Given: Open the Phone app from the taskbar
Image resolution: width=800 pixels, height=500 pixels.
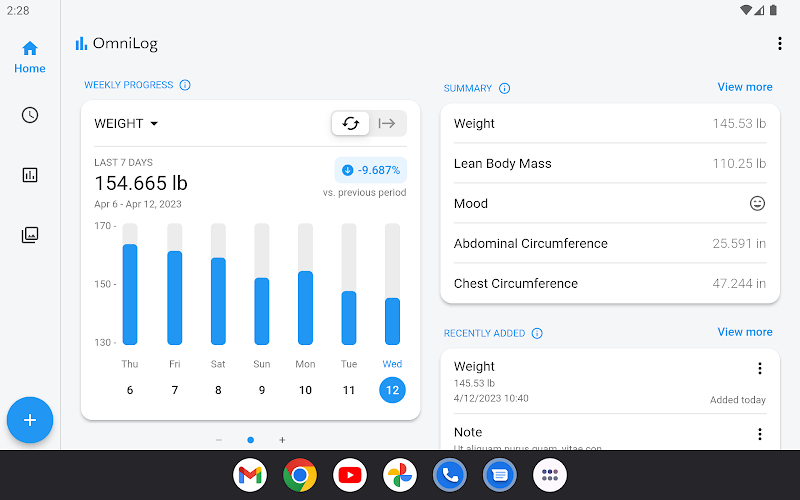Looking at the screenshot, I should (450, 476).
